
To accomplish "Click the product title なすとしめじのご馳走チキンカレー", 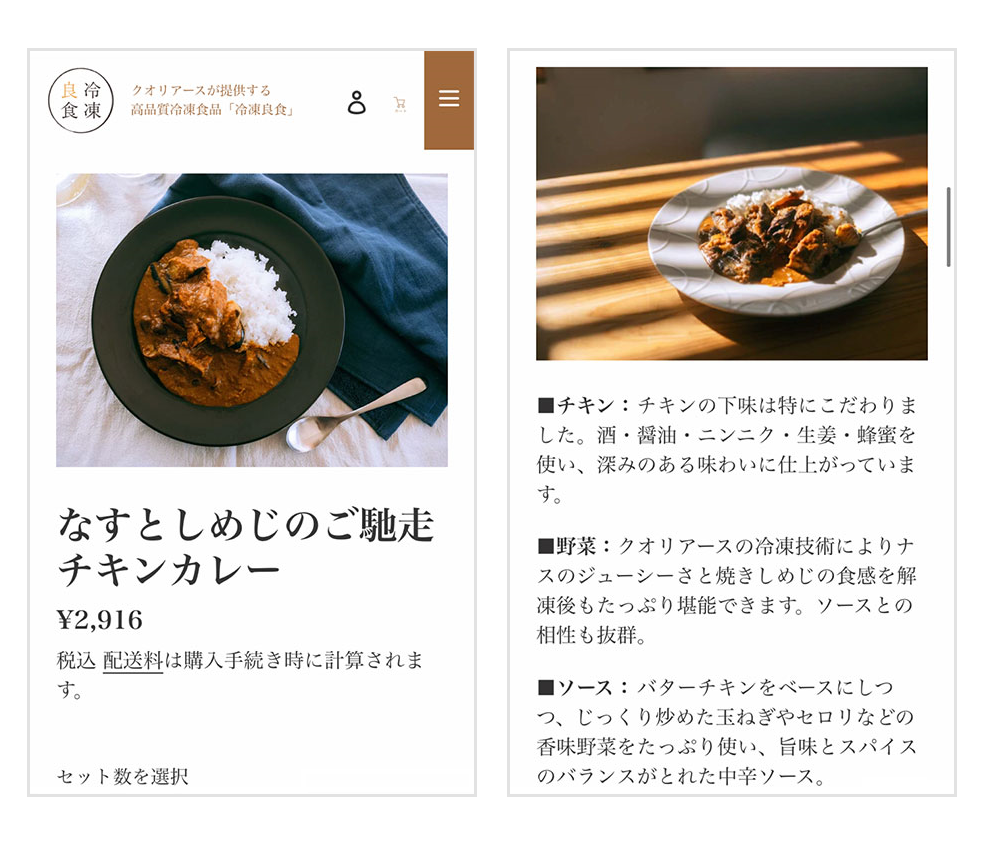I will 246,547.
